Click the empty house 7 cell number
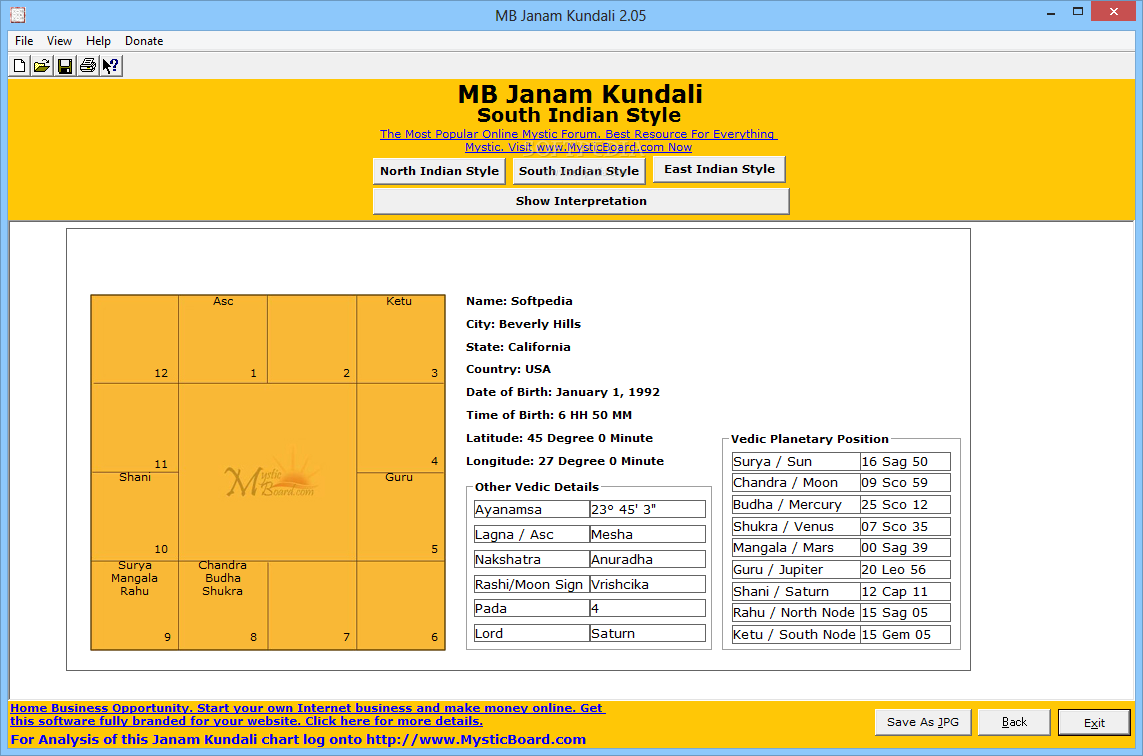The width and height of the screenshot is (1143, 756). 346,637
